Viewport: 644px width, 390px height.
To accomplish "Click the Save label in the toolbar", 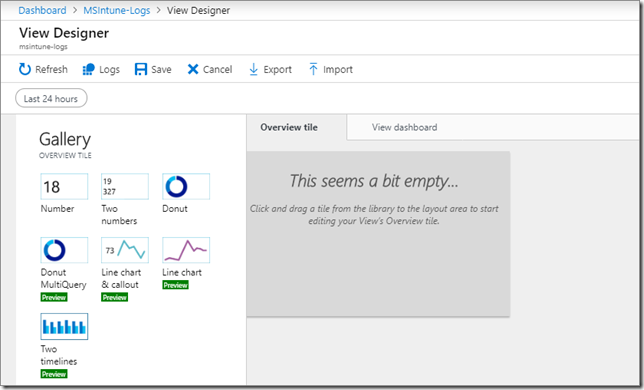I will (x=161, y=69).
